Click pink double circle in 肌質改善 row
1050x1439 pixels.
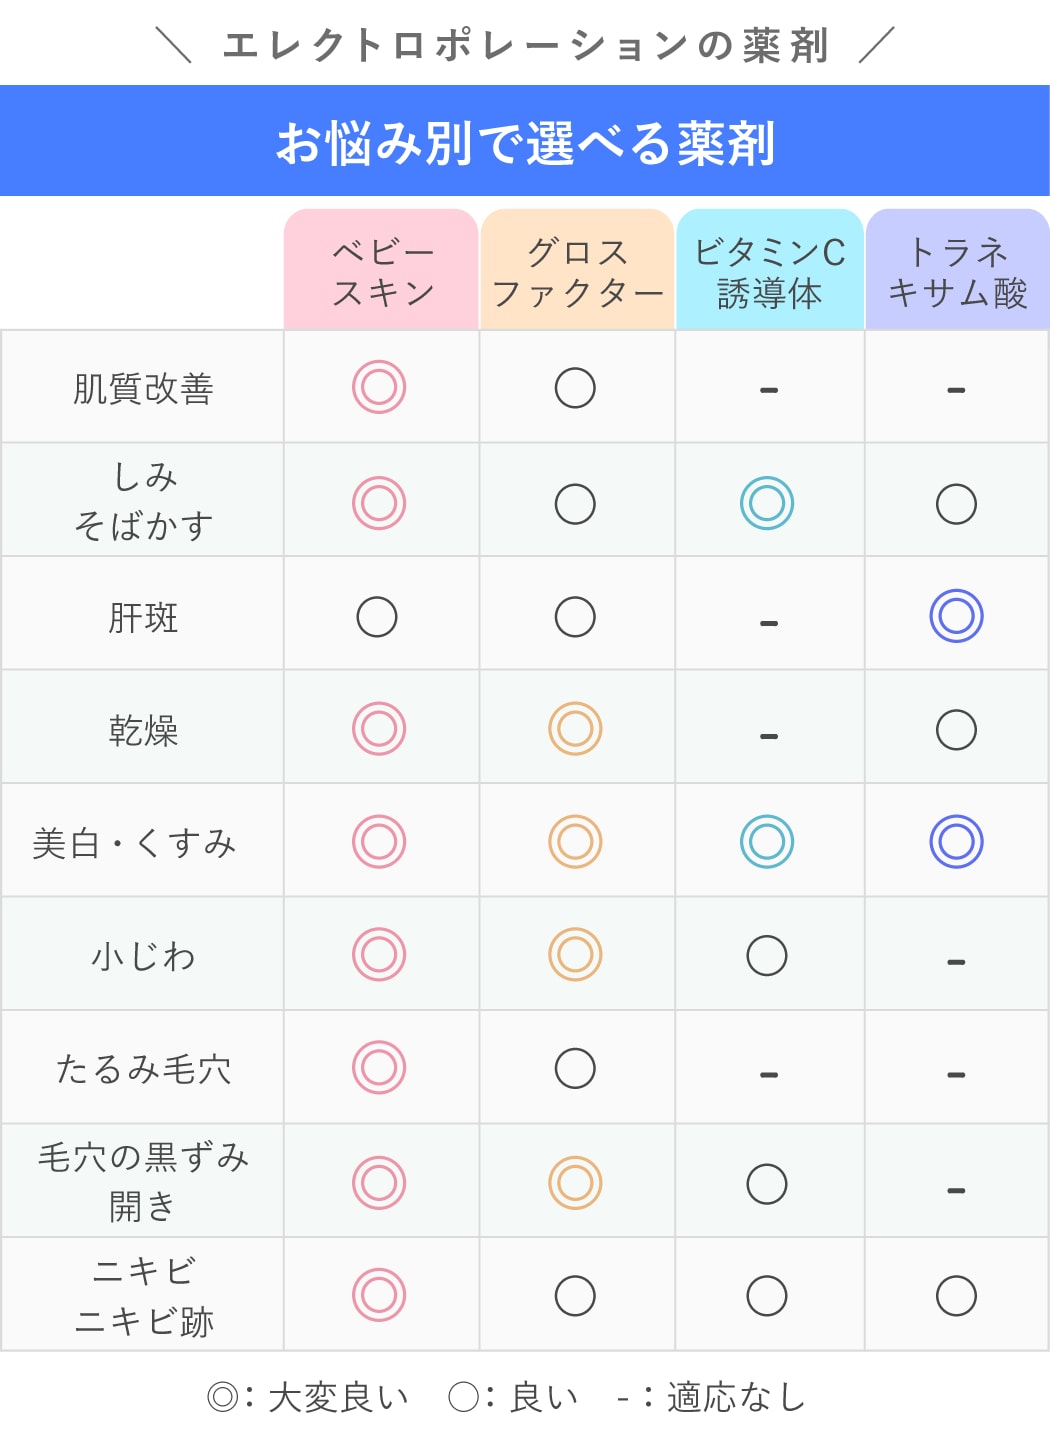point(379,387)
